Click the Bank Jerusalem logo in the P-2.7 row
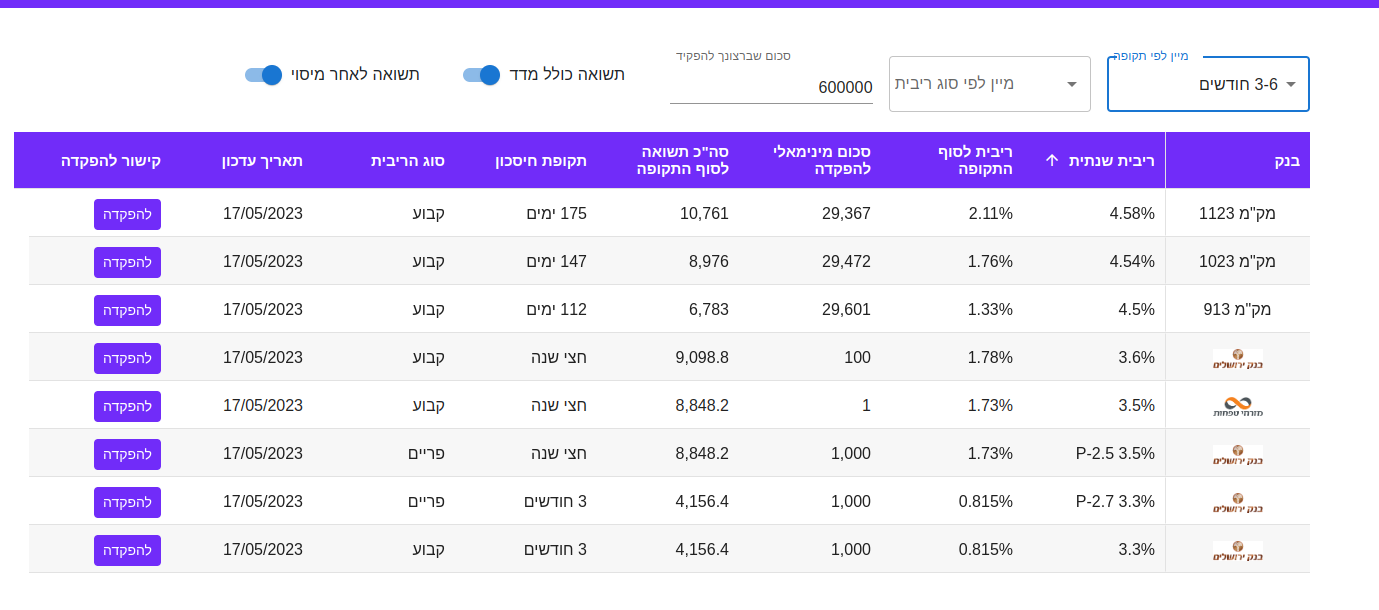1379x610 pixels. pos(1237,503)
